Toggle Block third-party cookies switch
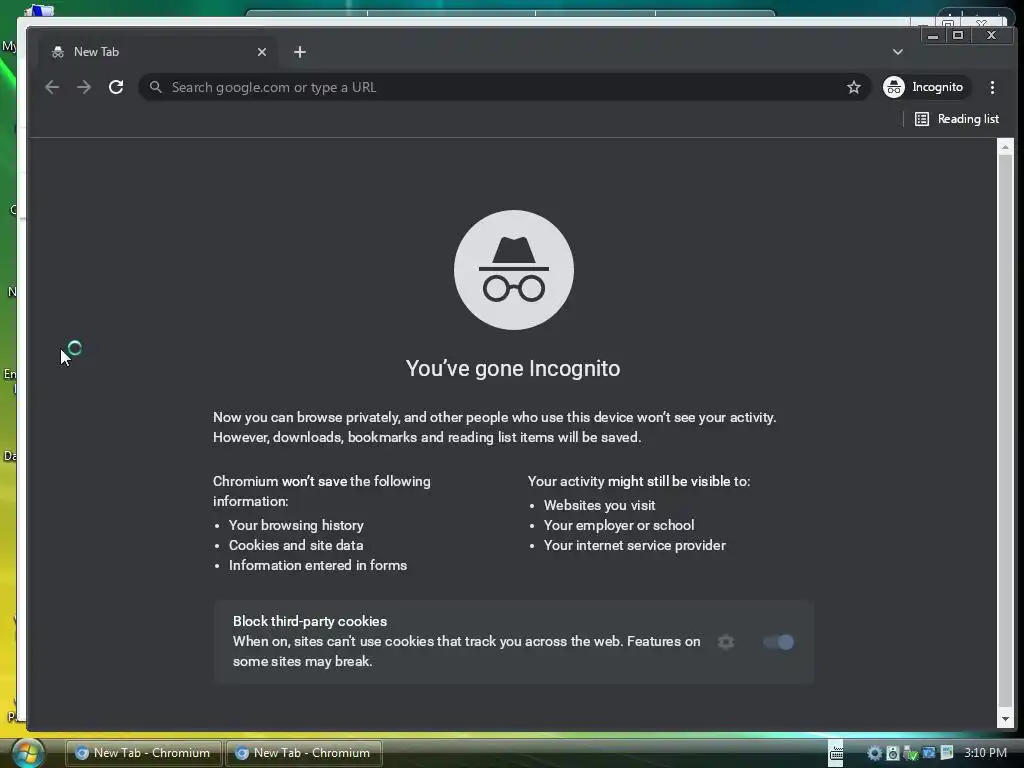 778,642
